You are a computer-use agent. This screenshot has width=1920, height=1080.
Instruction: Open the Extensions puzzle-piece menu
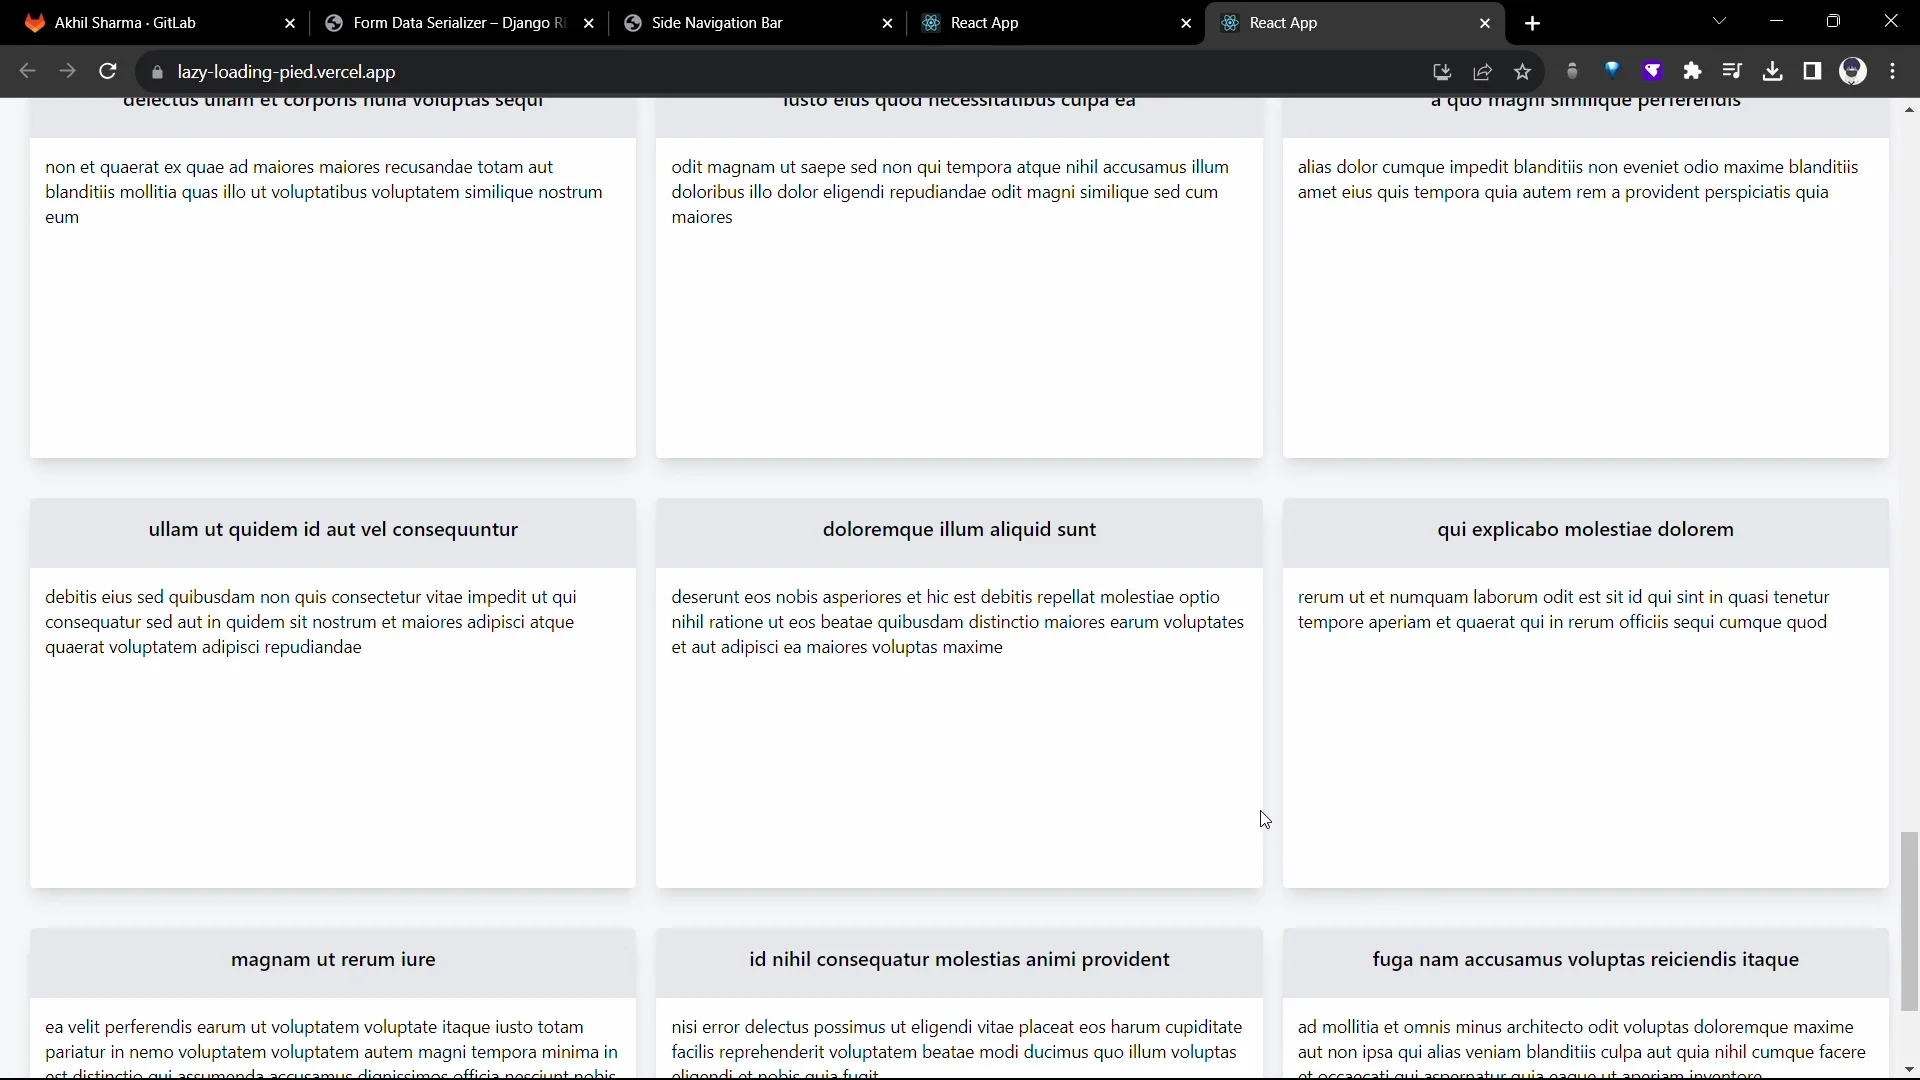[x=1693, y=71]
